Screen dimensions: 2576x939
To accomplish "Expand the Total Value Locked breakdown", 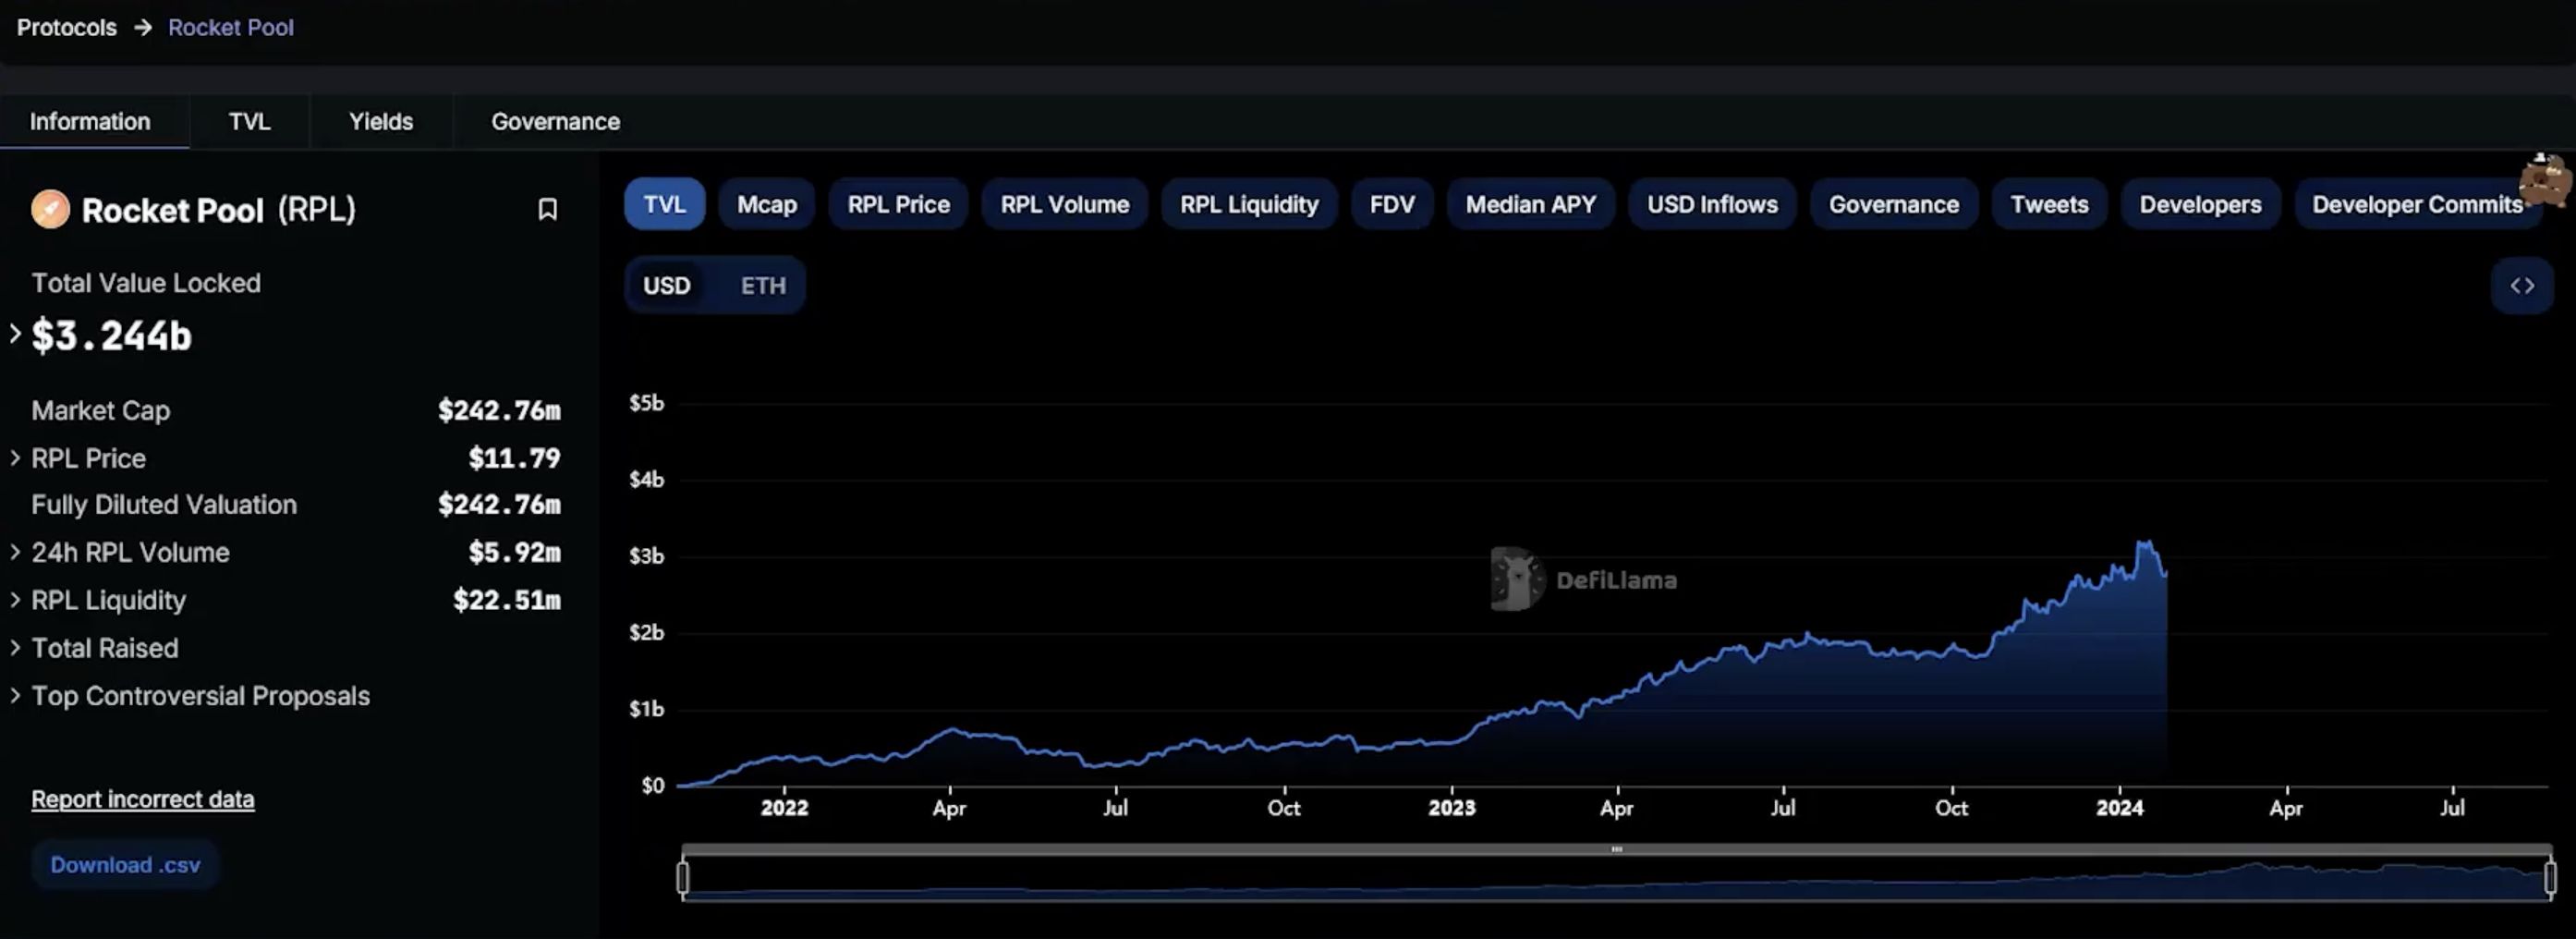I will tap(15, 334).
